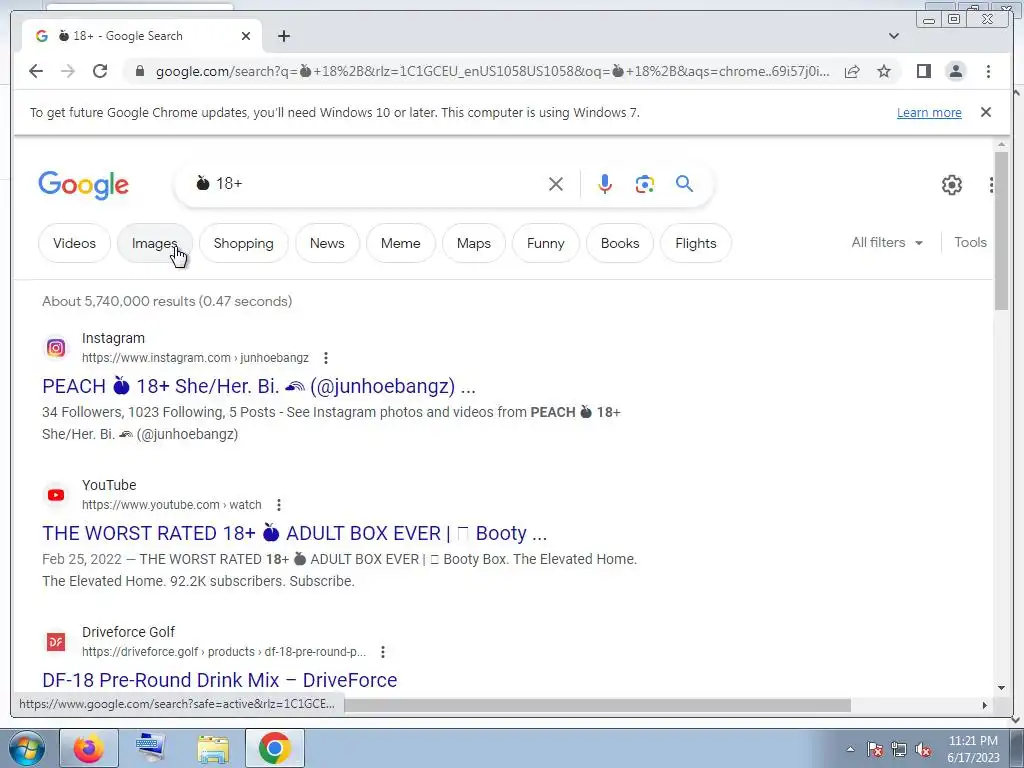Open the taskbar clock showing 11:21 PM
Screen dimensions: 1024x768
[973, 749]
